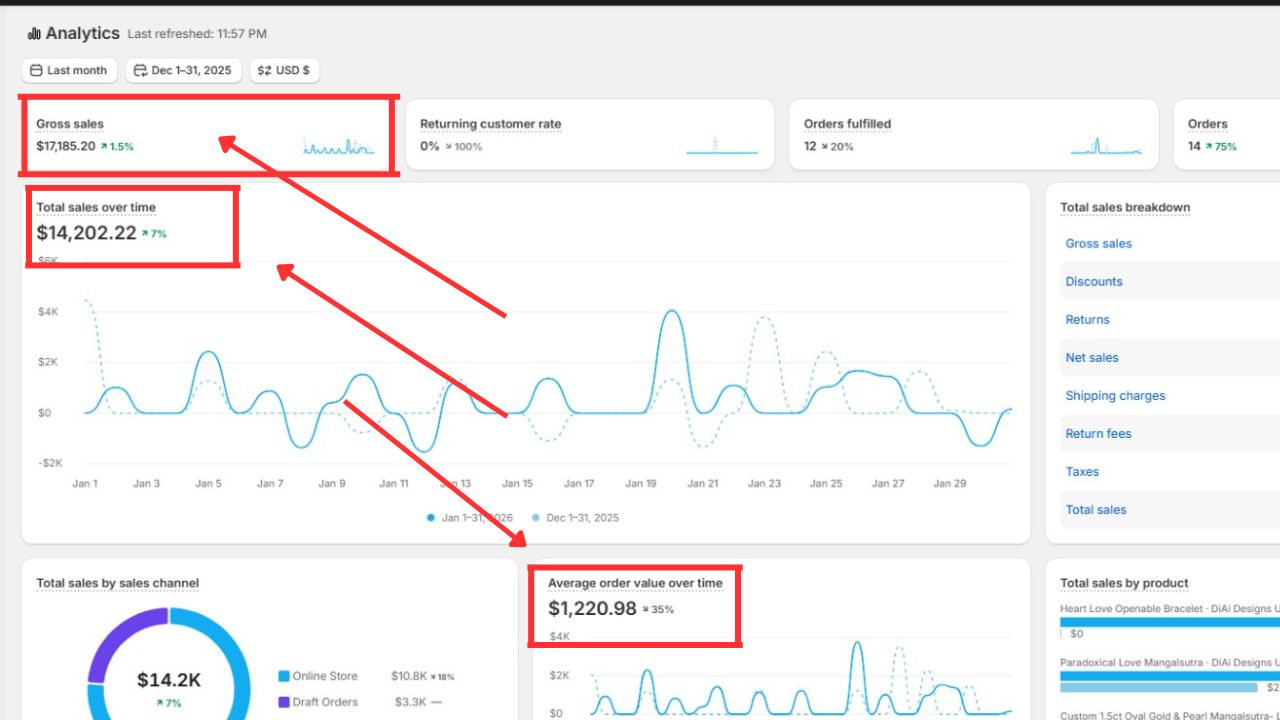Open the Average order value over time report

pos(635,584)
